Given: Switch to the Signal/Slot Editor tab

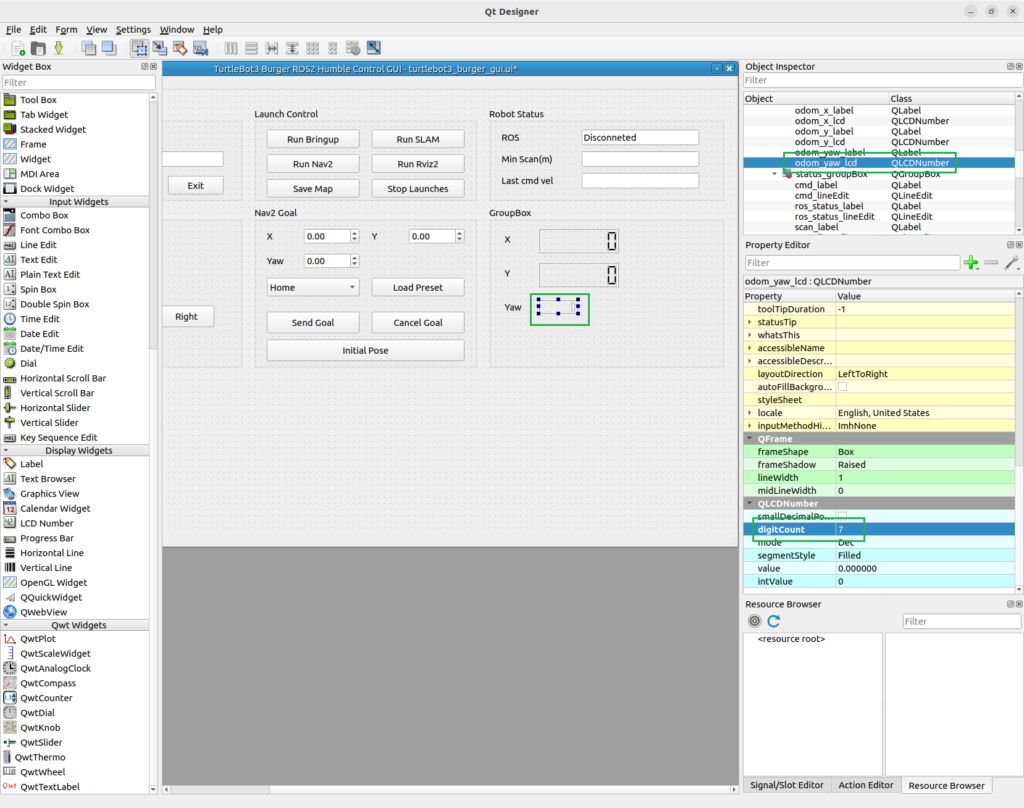Looking at the screenshot, I should (786, 785).
